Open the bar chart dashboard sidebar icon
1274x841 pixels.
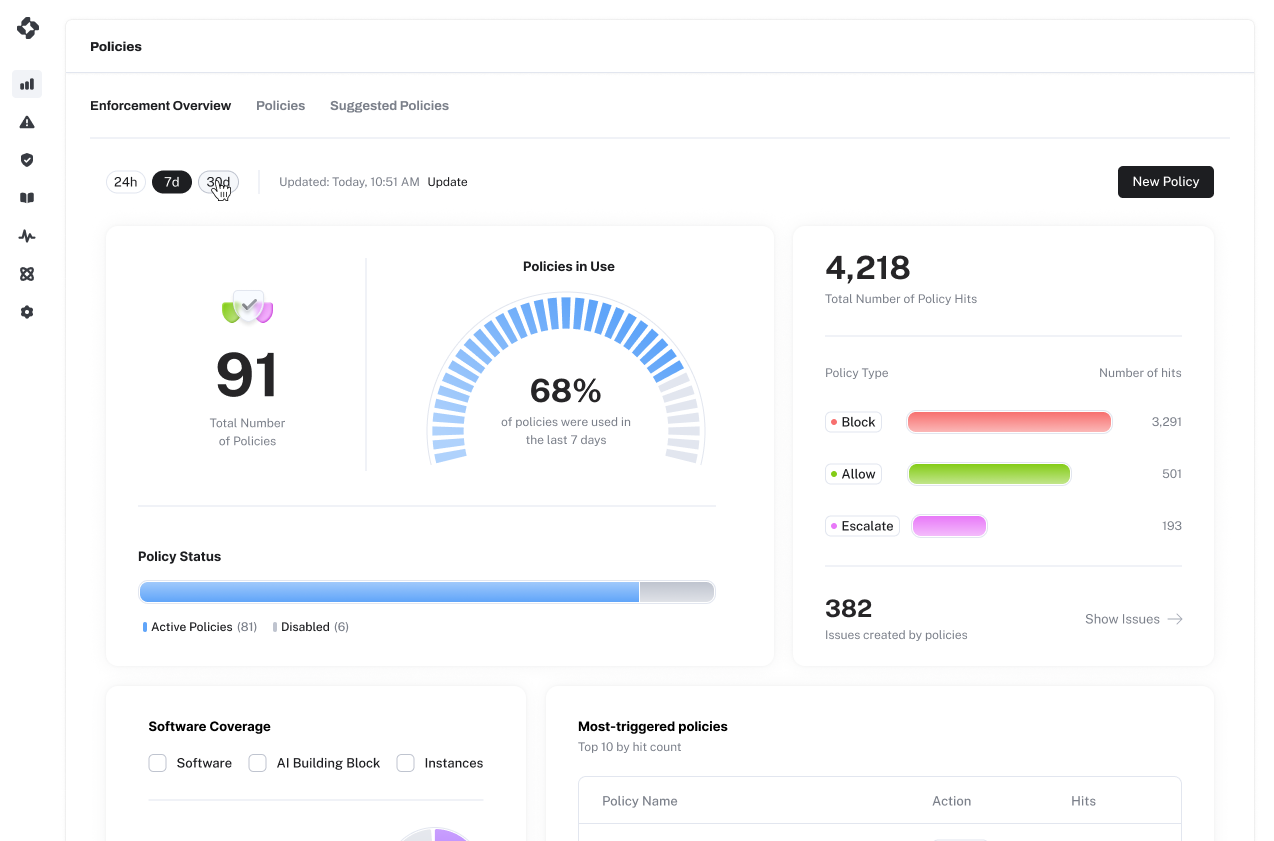(x=27, y=84)
